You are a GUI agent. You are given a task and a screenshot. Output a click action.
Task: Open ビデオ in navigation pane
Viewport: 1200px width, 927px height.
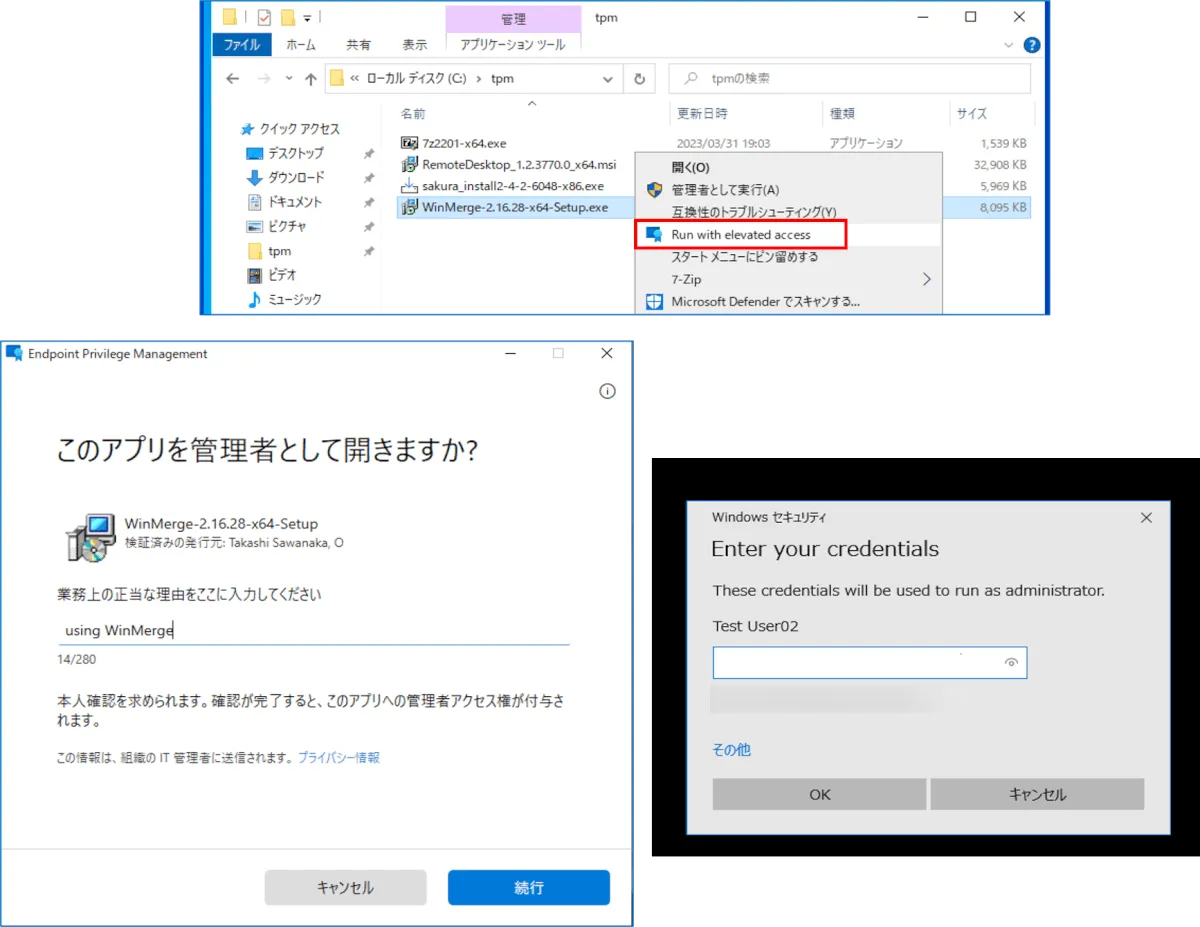click(x=282, y=275)
